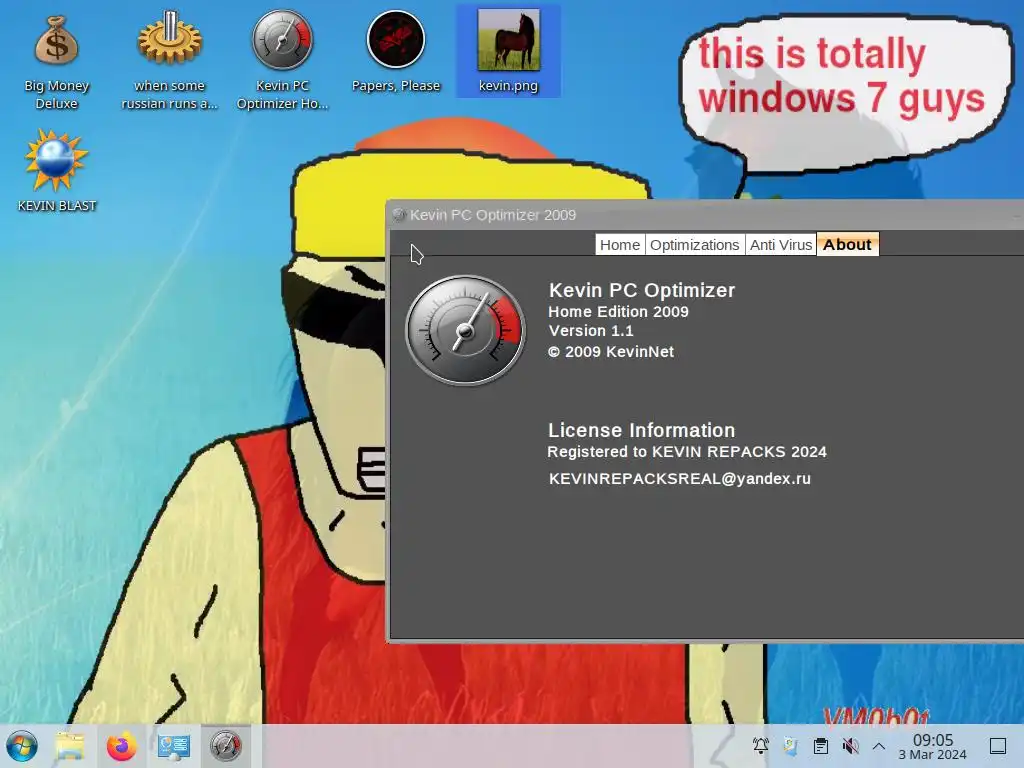Click the 'Version 1.1' text

pos(591,331)
